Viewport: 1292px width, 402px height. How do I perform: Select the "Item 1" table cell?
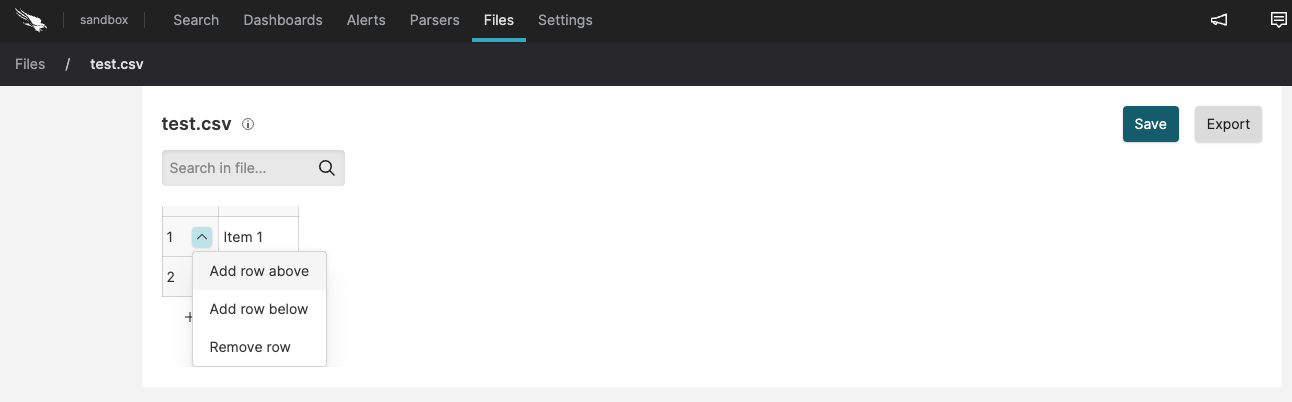pos(257,237)
